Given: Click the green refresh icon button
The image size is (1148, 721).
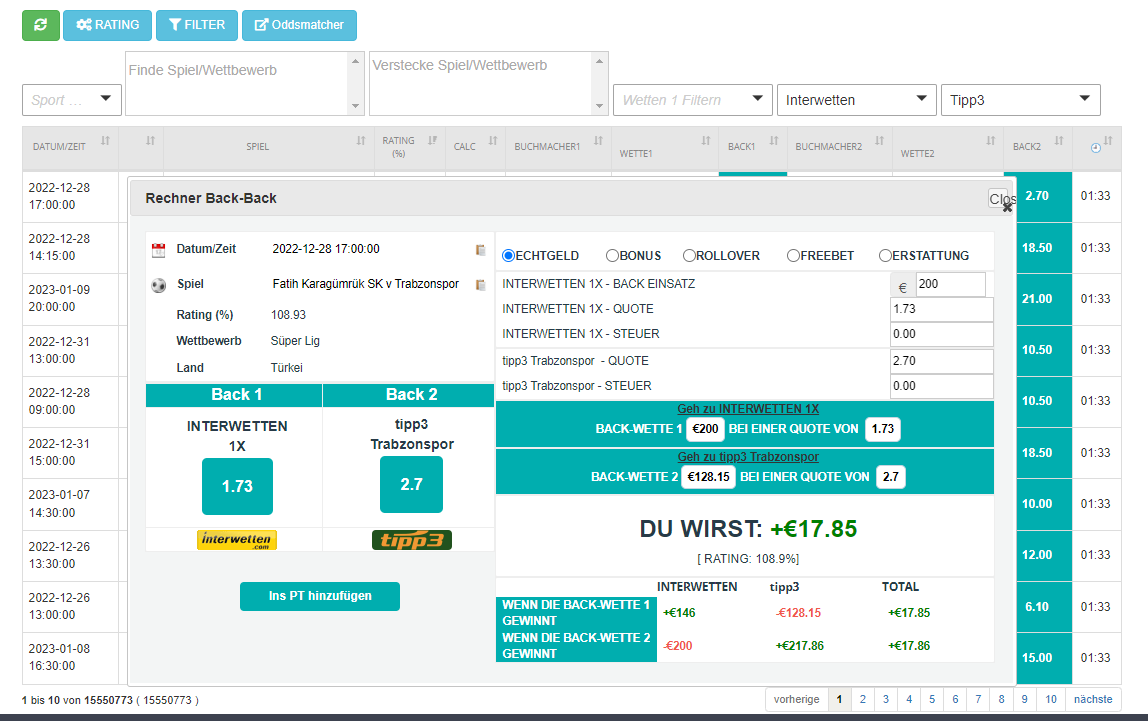Looking at the screenshot, I should click(x=41, y=25).
